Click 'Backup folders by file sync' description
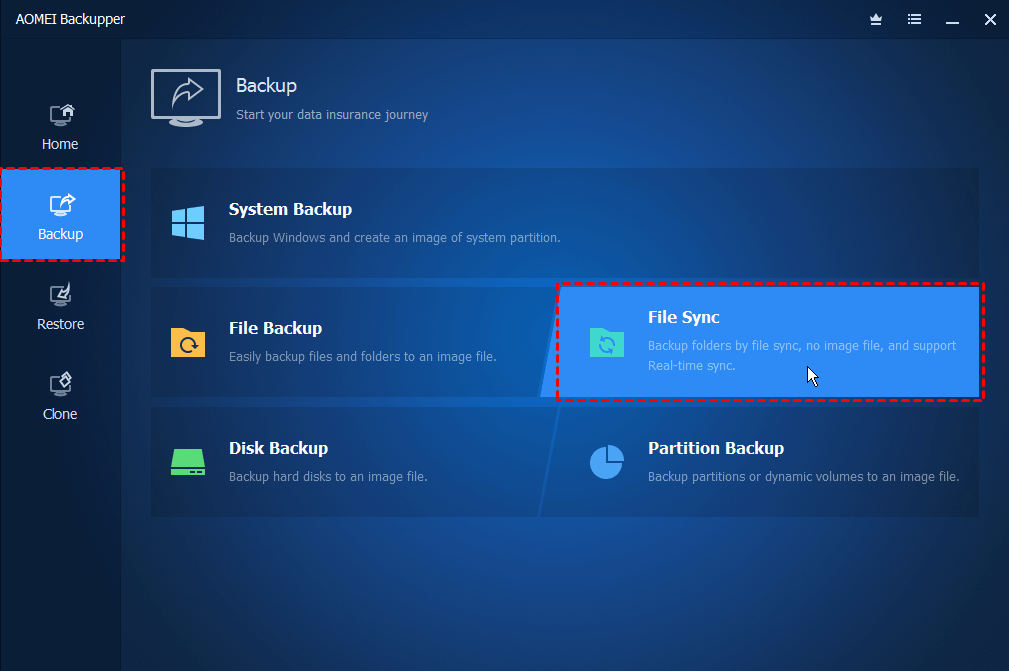 click(x=802, y=355)
